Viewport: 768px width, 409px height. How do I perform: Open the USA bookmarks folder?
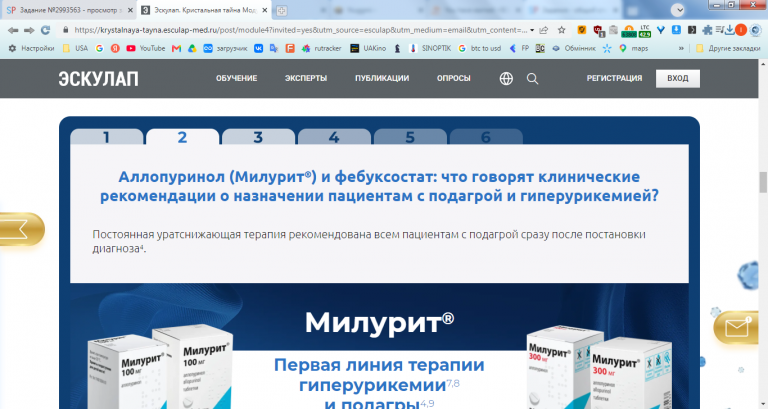[x=75, y=48]
